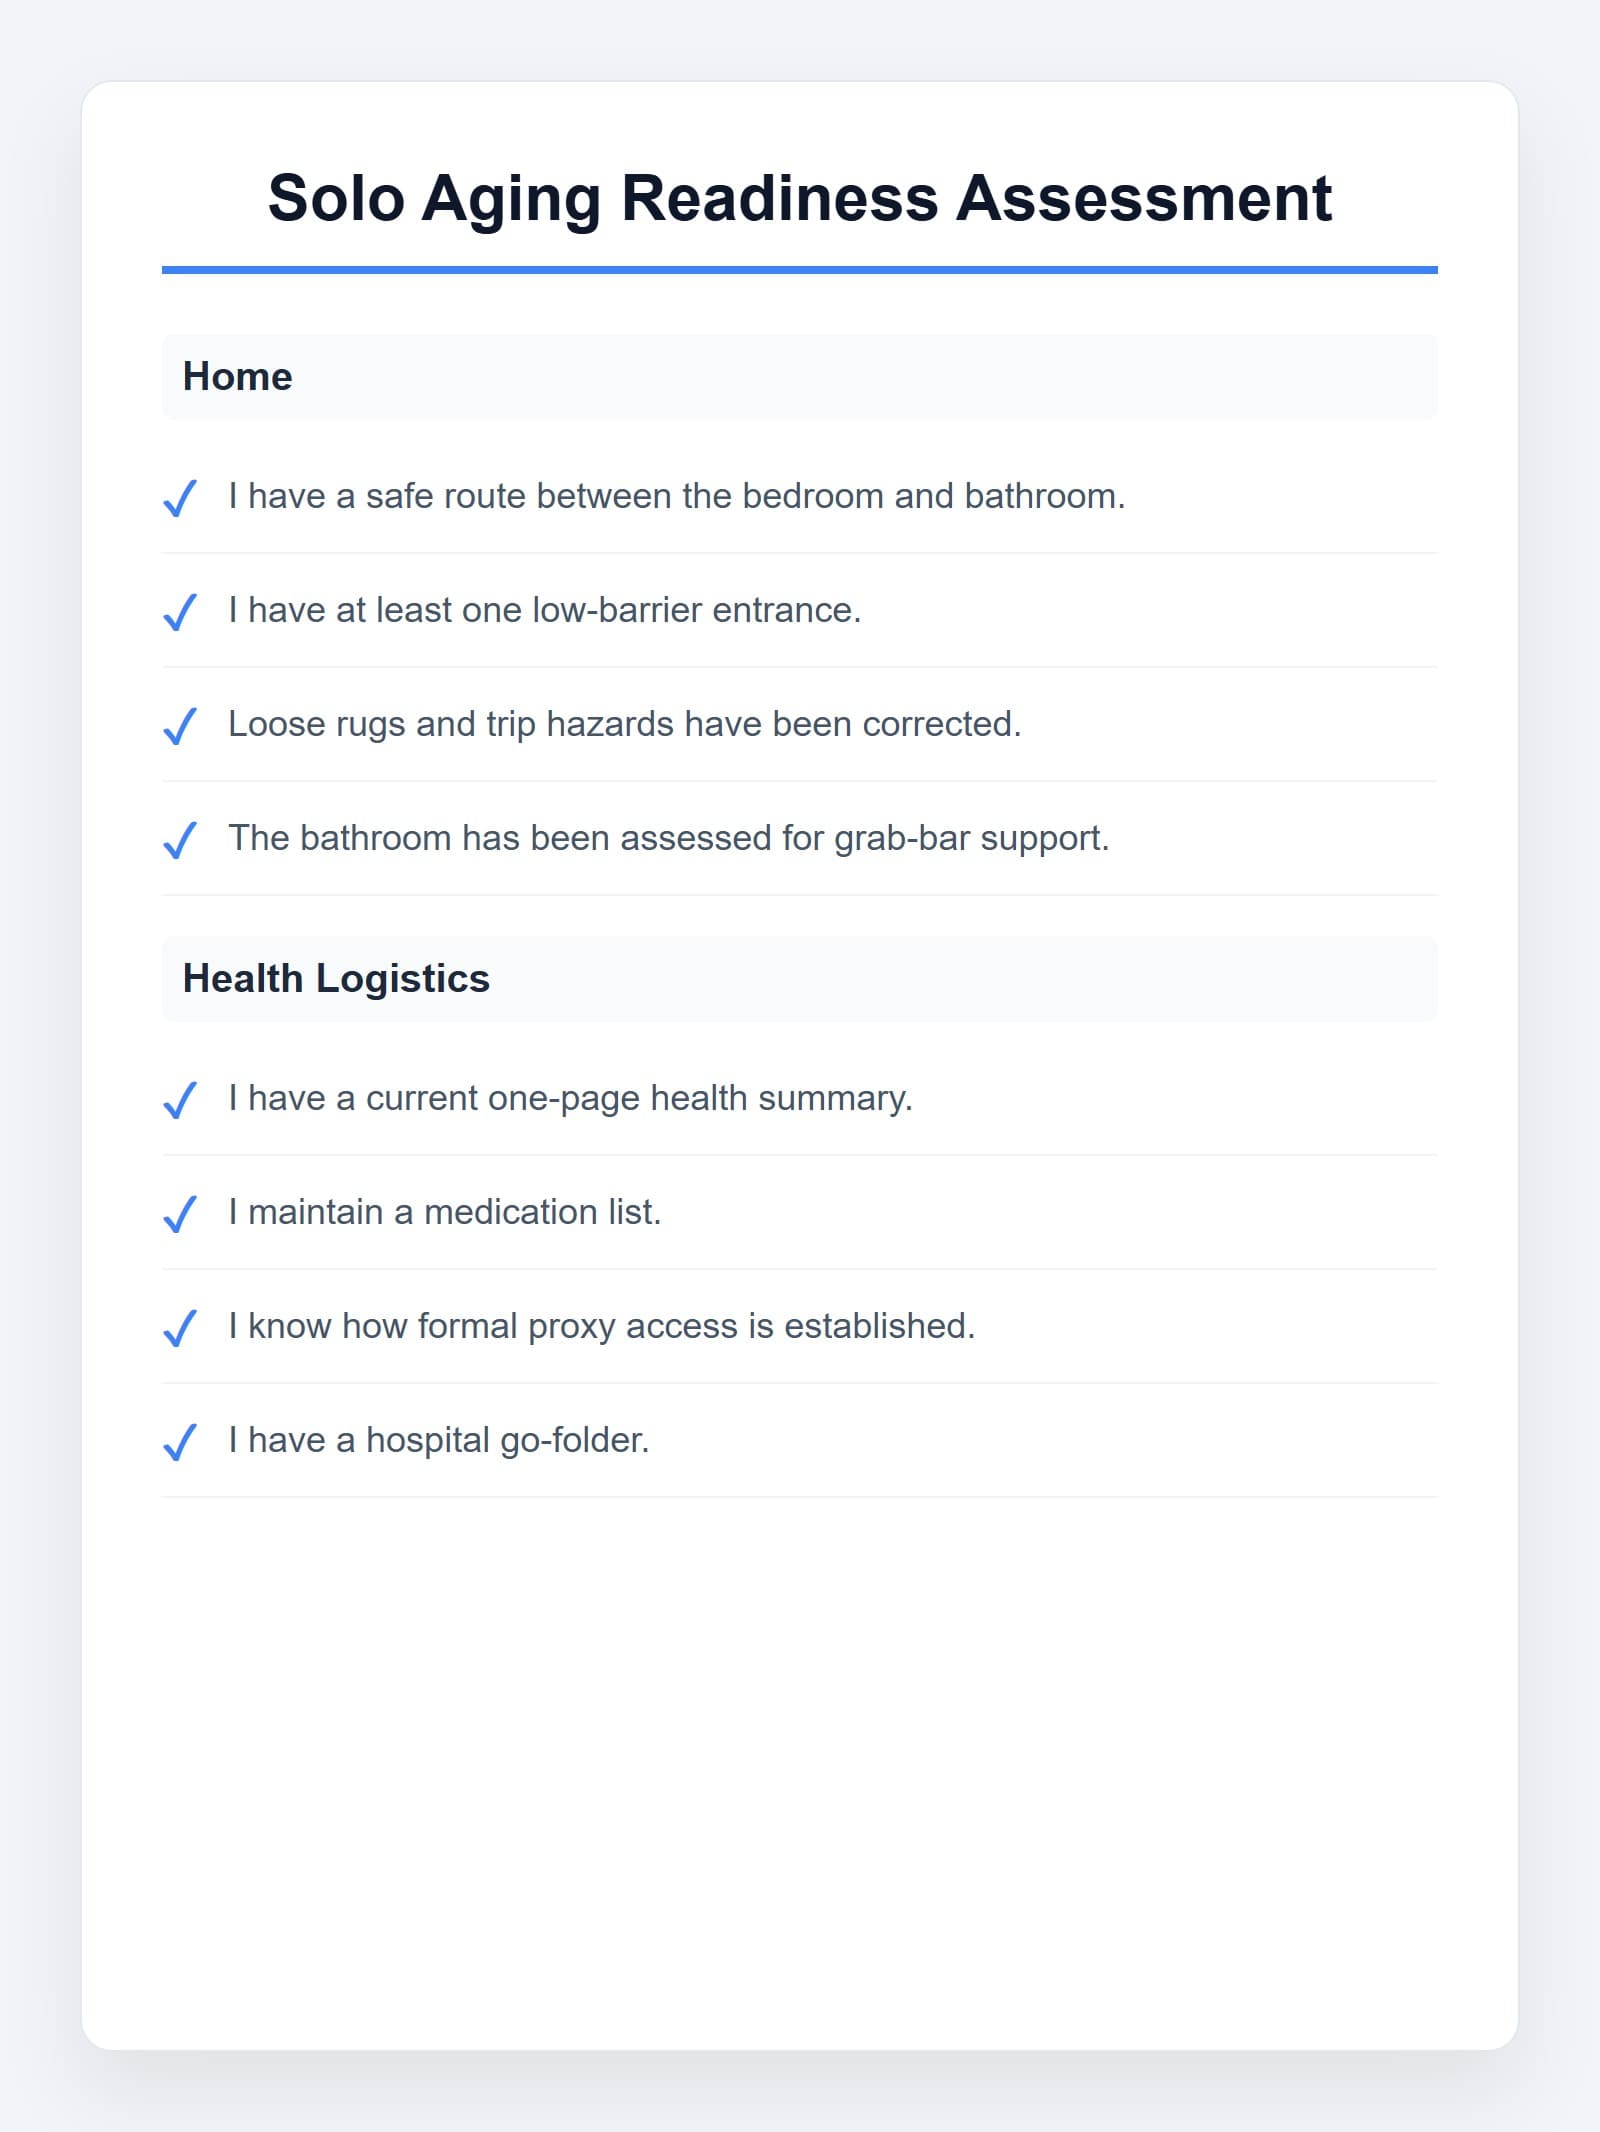This screenshot has height=2132, width=1600.
Task: Click the checkmark for medication list
Action: point(180,1213)
